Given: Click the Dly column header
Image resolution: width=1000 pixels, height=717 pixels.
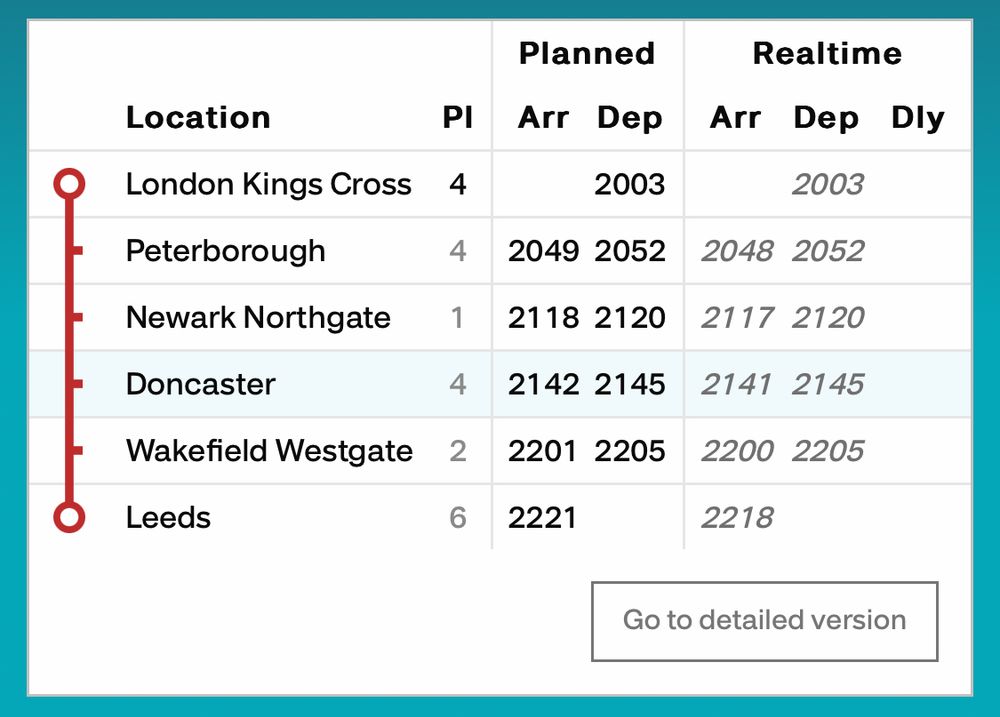Looking at the screenshot, I should tap(918, 117).
